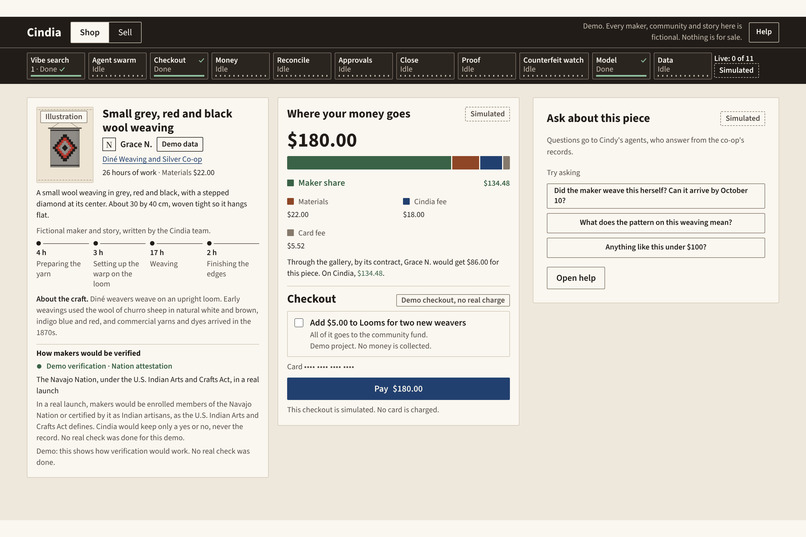The image size is (806, 537).
Task: Click Simulated badge in Where your money goes
Action: pos(487,114)
